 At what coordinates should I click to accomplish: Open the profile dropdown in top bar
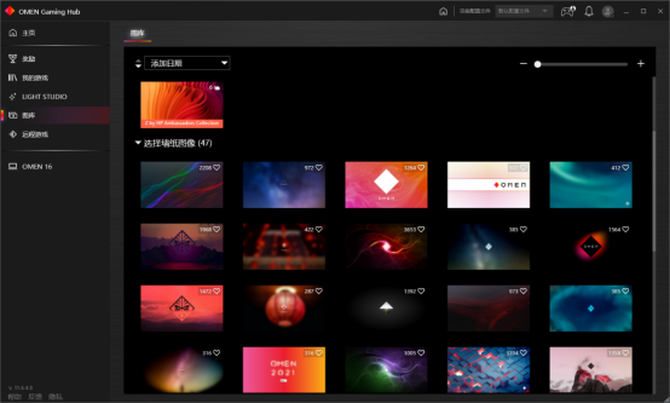coord(524,11)
